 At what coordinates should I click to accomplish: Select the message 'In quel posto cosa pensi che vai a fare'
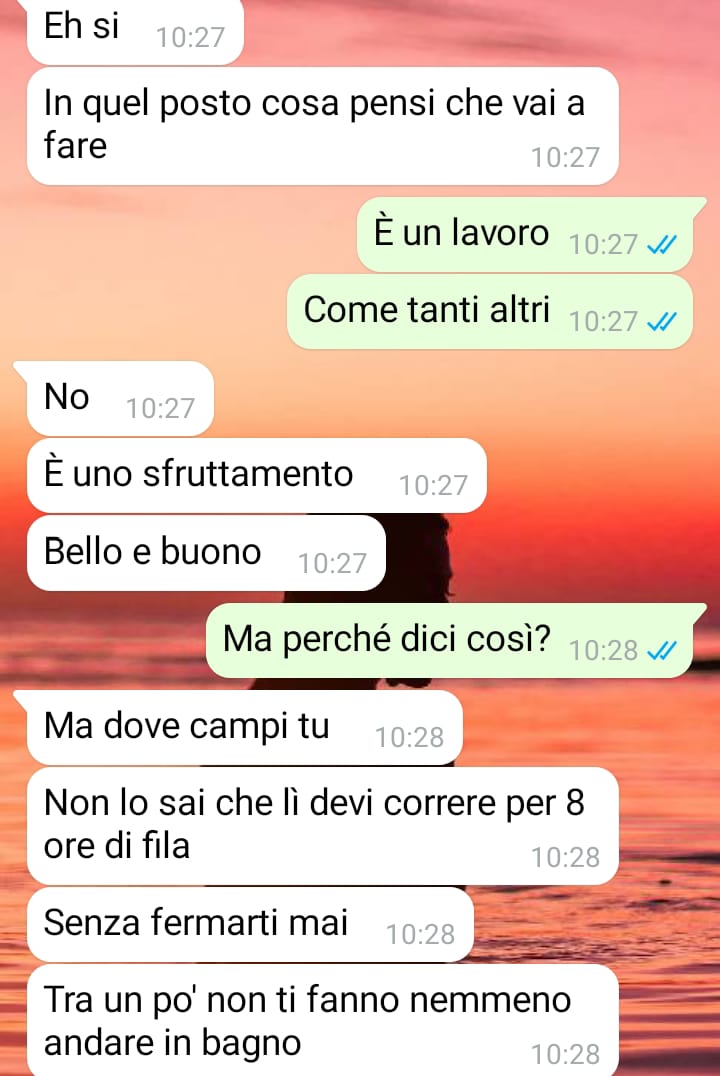[323, 126]
